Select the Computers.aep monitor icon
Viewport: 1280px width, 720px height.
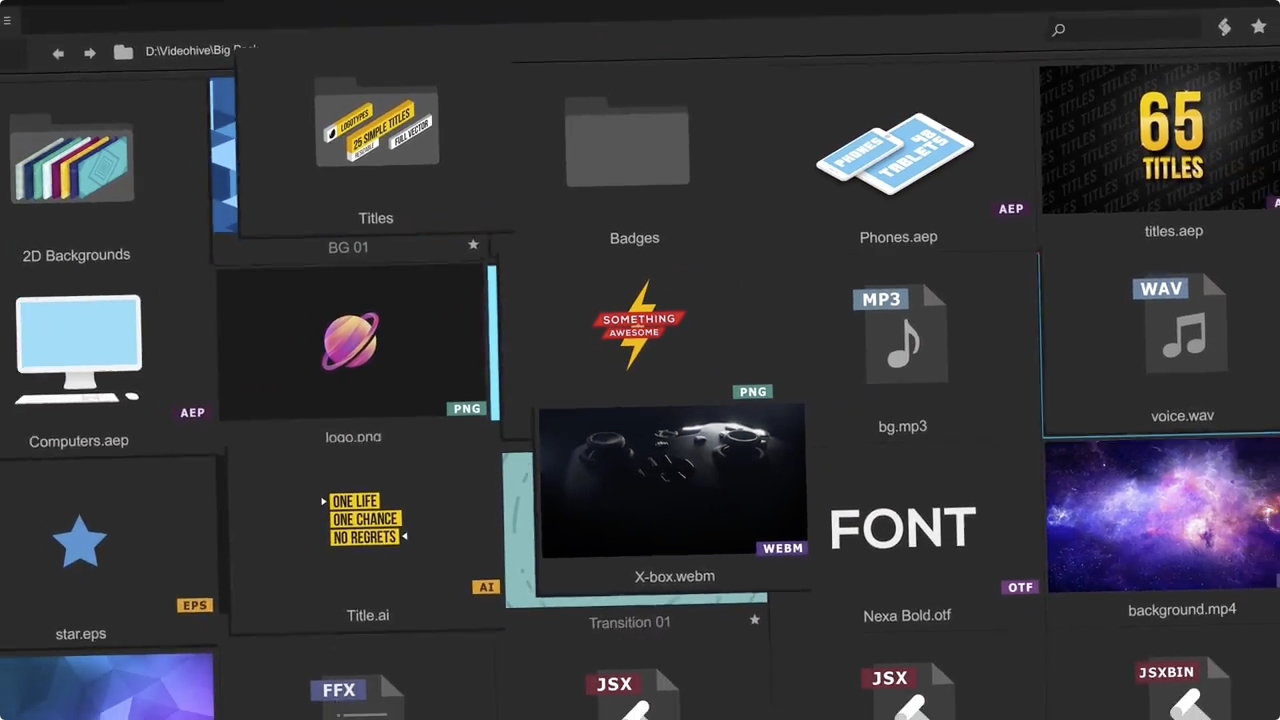point(78,348)
